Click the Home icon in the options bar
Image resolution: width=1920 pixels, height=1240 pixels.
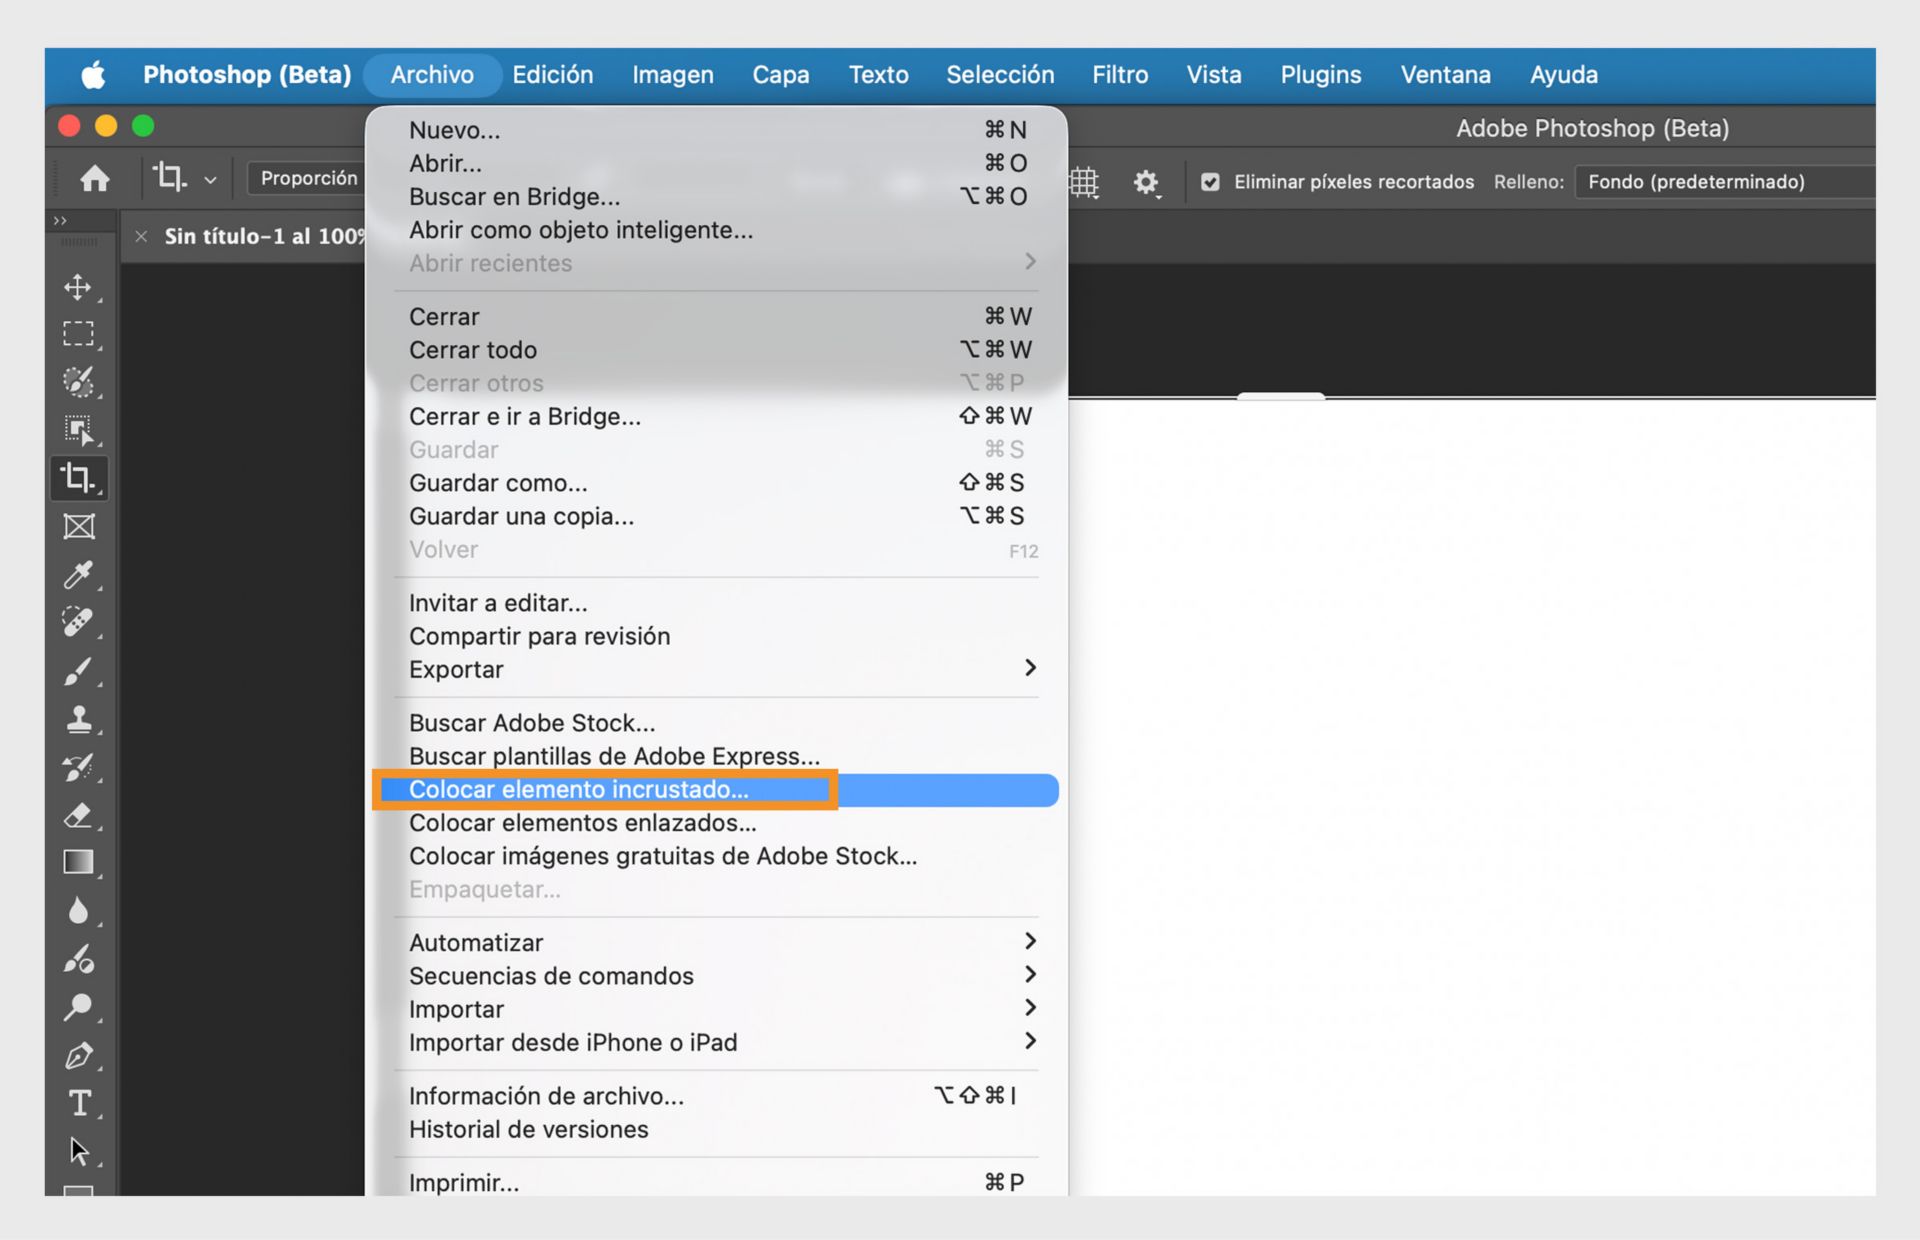(96, 178)
